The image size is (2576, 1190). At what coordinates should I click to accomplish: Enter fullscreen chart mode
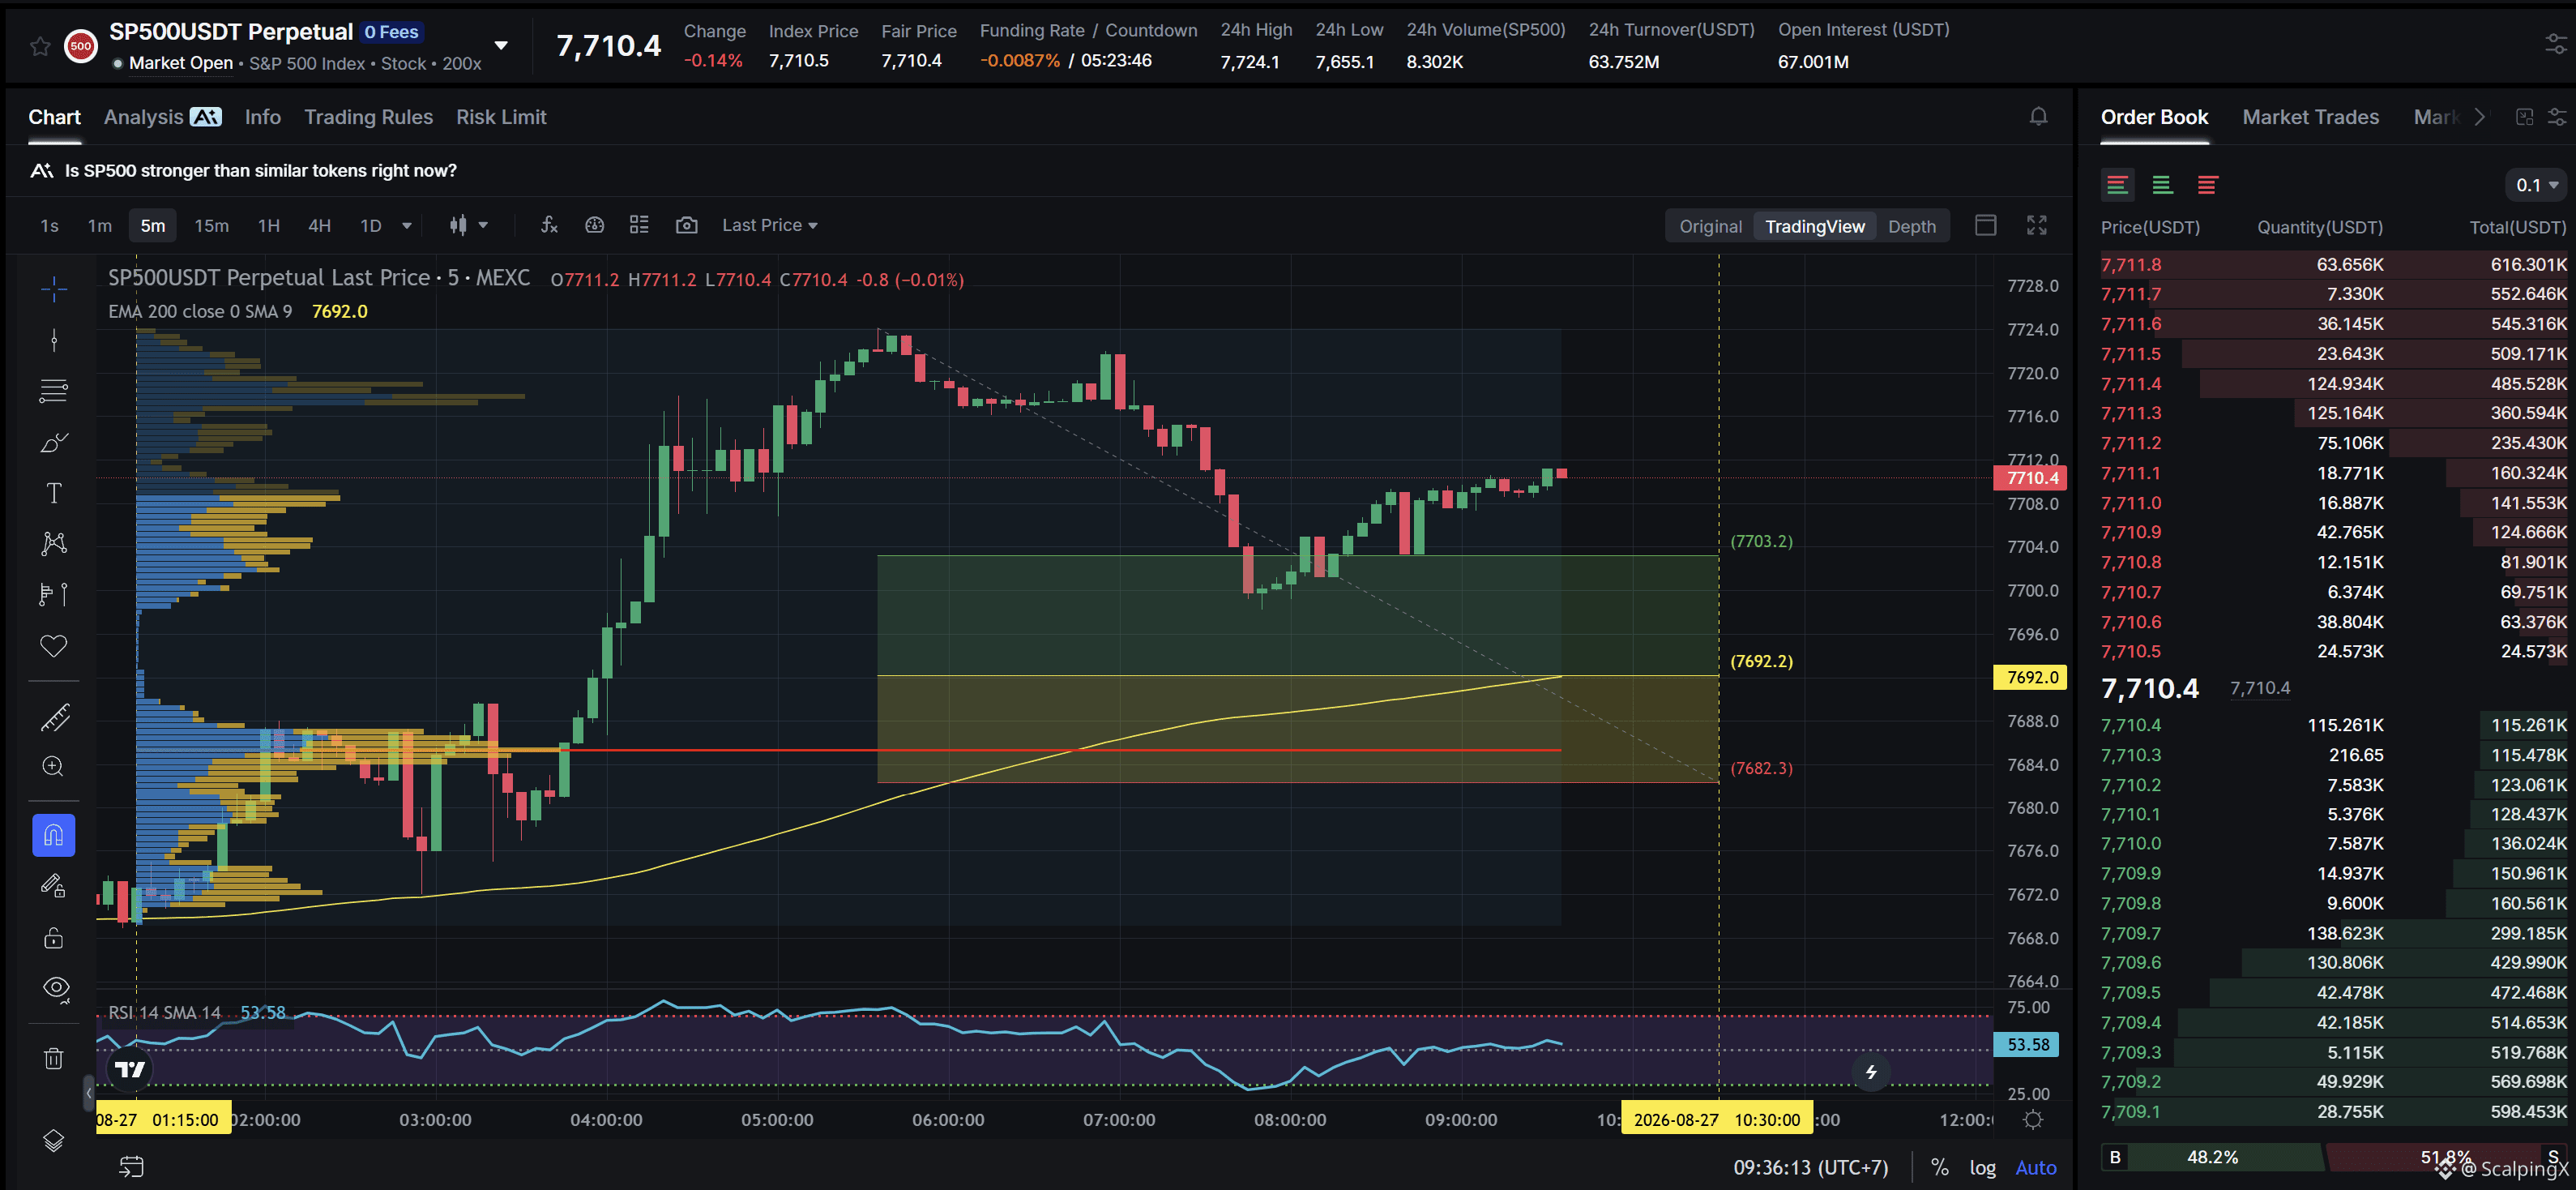2037,225
